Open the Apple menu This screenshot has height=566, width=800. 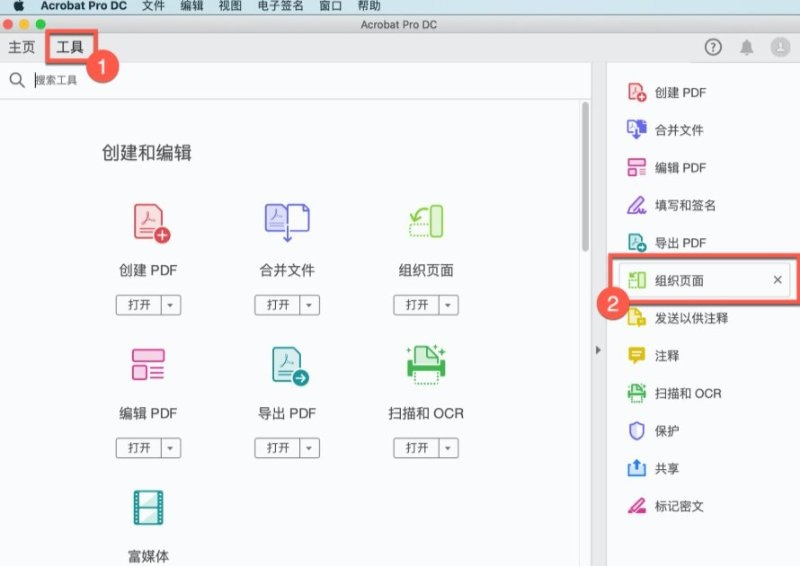point(19,6)
